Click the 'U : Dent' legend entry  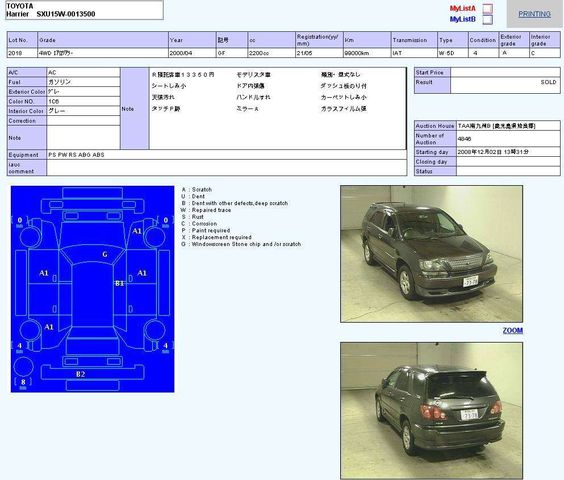click(193, 196)
